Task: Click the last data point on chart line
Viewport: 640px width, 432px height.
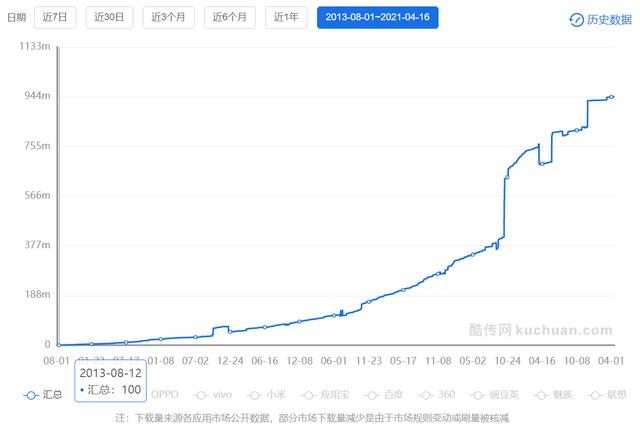Action: [x=611, y=97]
